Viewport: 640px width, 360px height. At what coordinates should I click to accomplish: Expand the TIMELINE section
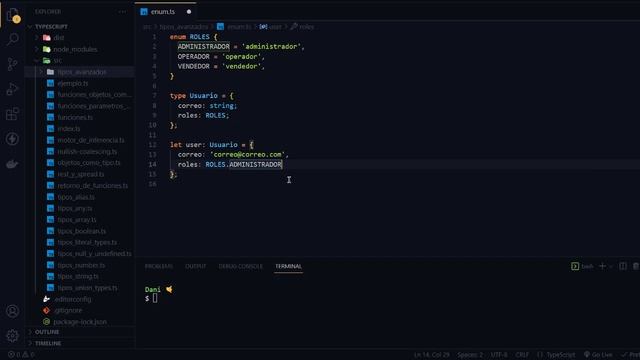(x=30, y=343)
